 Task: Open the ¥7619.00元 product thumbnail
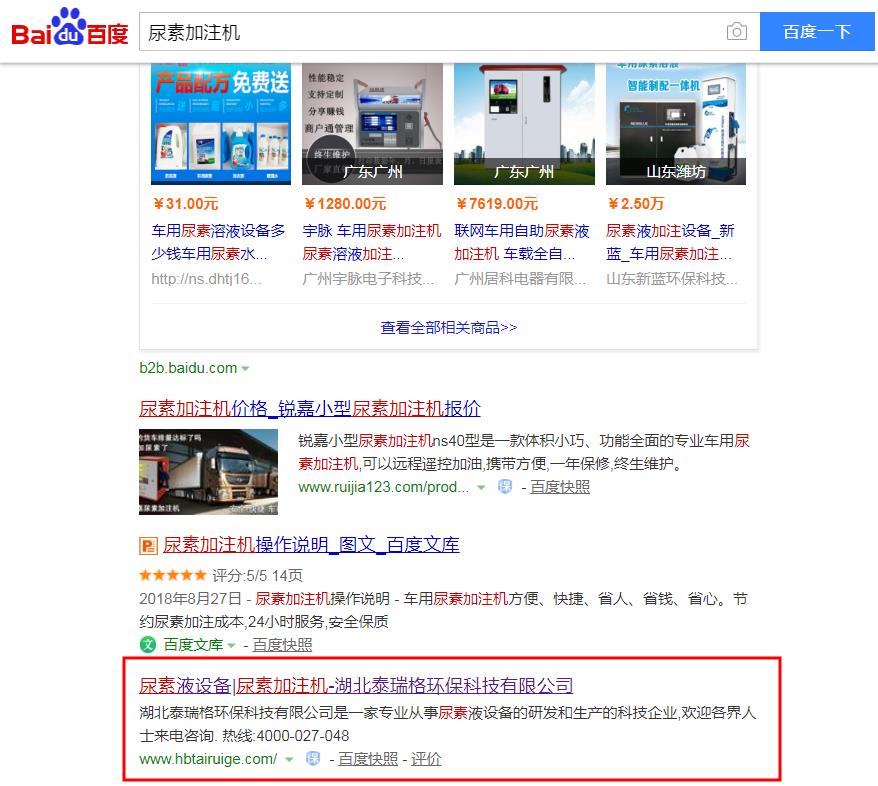524,124
